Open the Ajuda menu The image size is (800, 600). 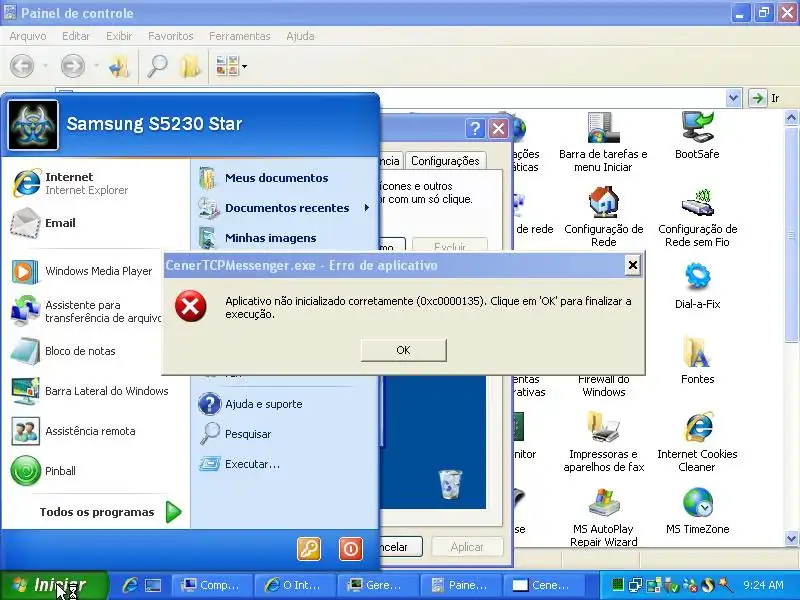(300, 36)
